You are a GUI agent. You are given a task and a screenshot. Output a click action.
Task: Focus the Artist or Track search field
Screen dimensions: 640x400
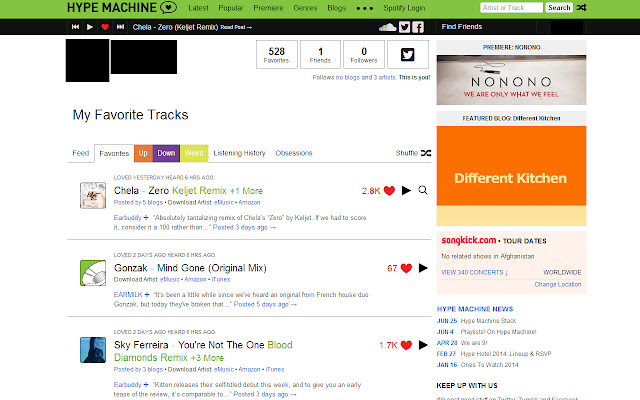511,7
